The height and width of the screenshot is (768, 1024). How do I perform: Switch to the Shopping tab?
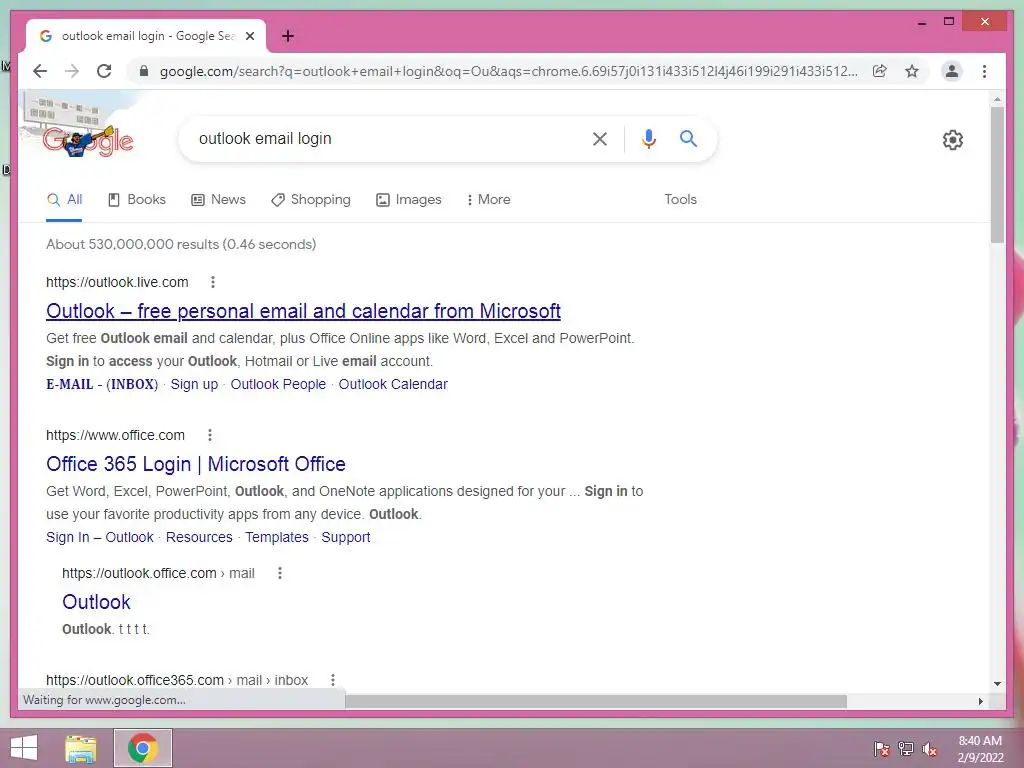pyautogui.click(x=311, y=200)
